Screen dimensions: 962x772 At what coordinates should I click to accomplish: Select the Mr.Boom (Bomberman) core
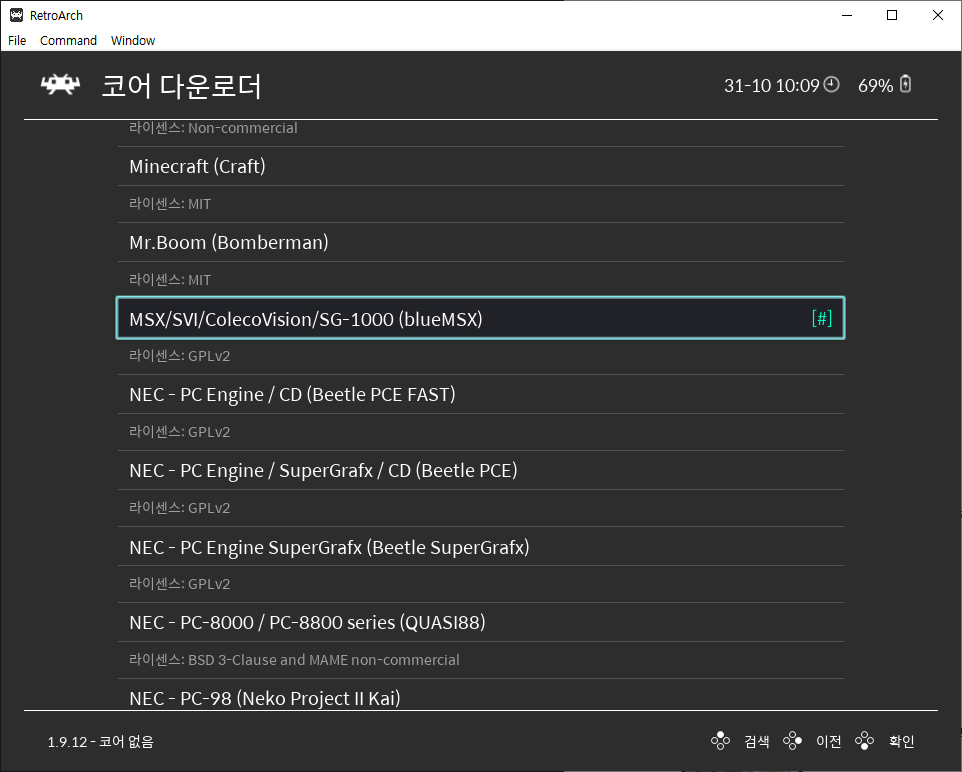[x=481, y=242]
